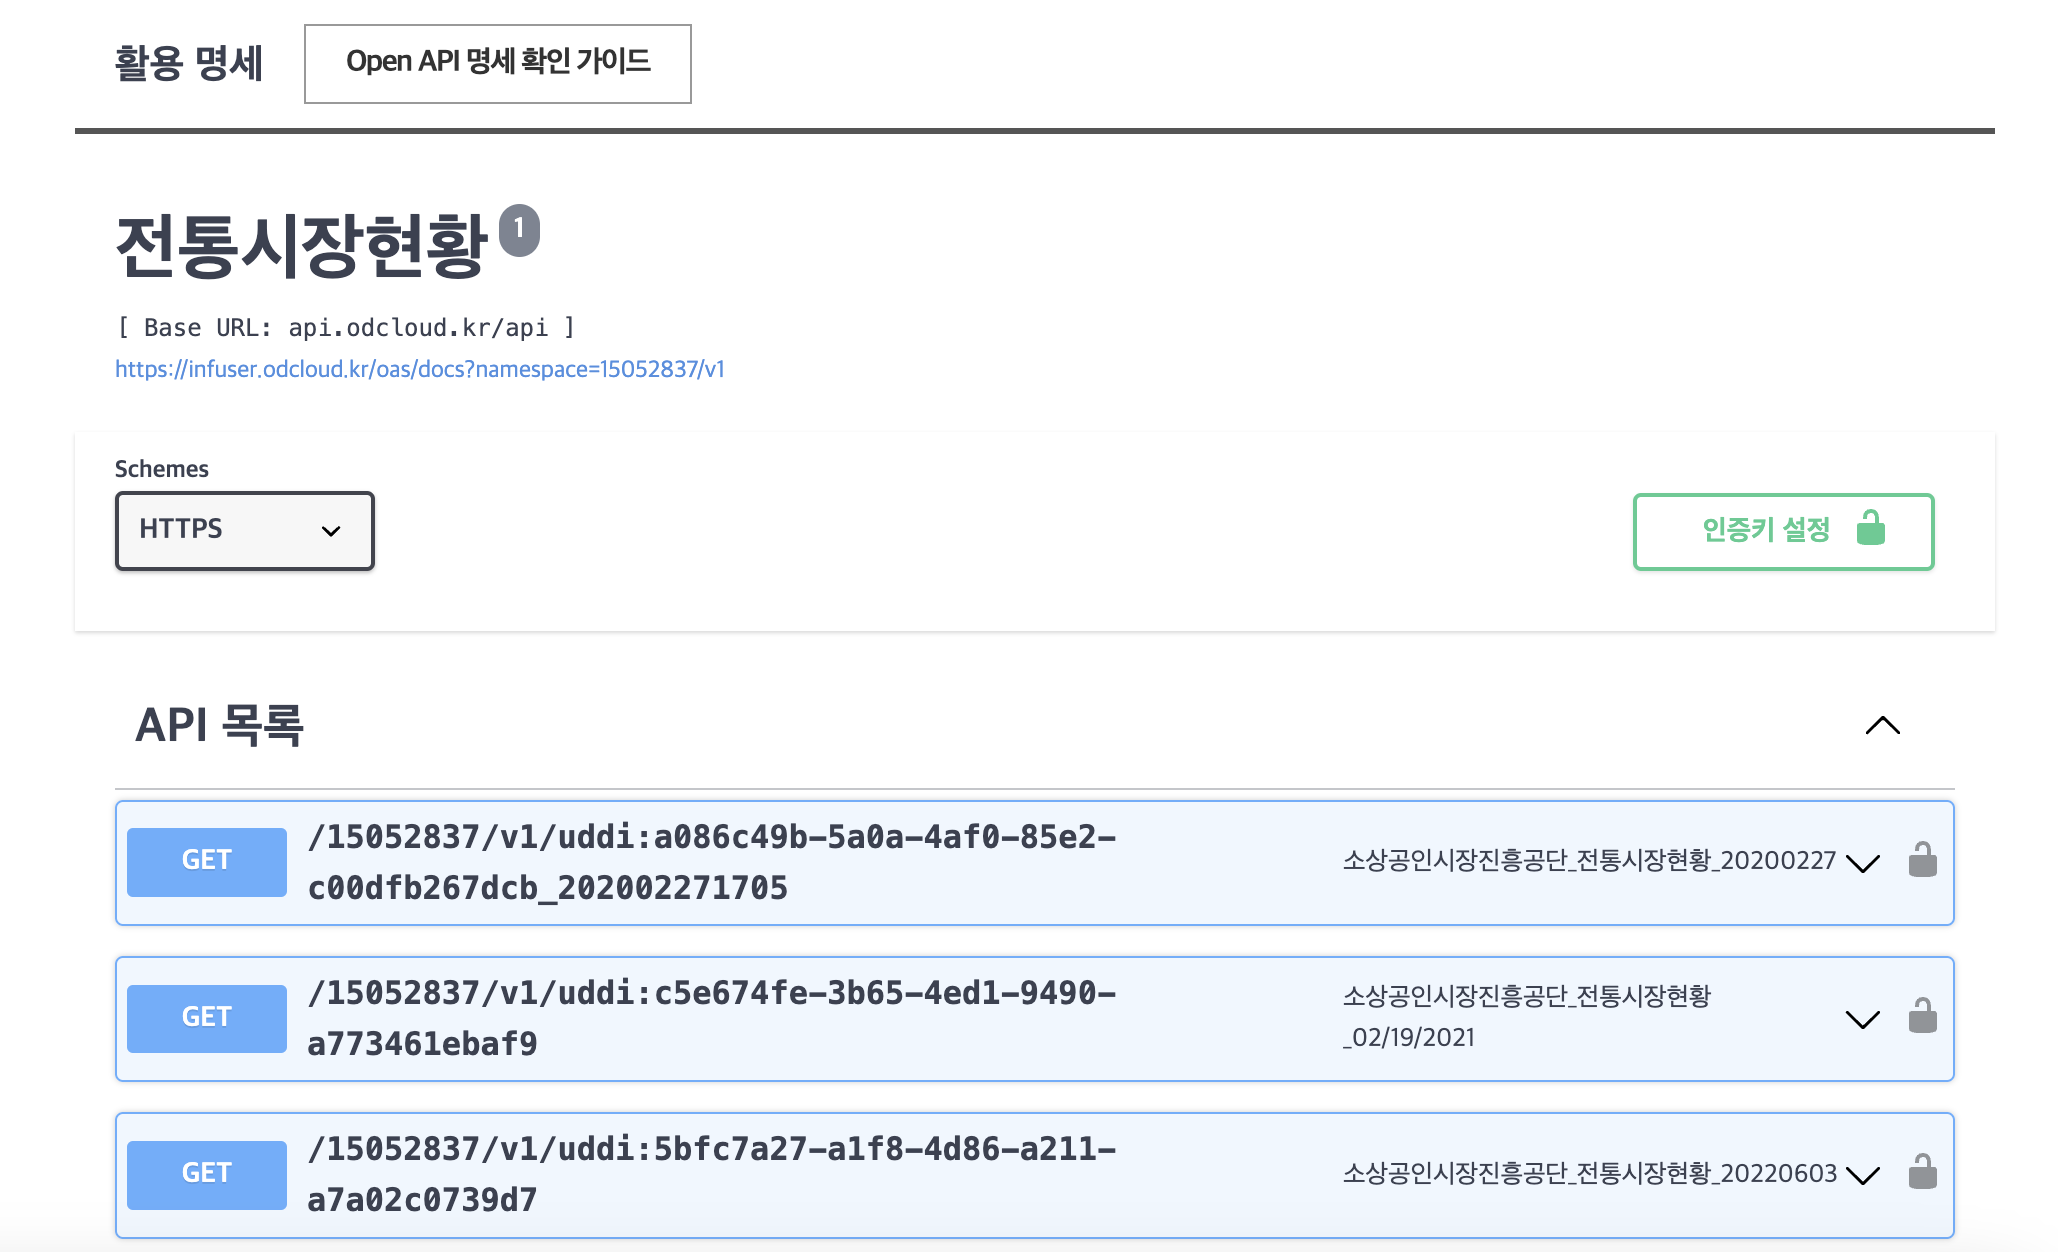
Task: Click GET badge of the 5bfc7a27 endpoint
Action: [x=206, y=1173]
